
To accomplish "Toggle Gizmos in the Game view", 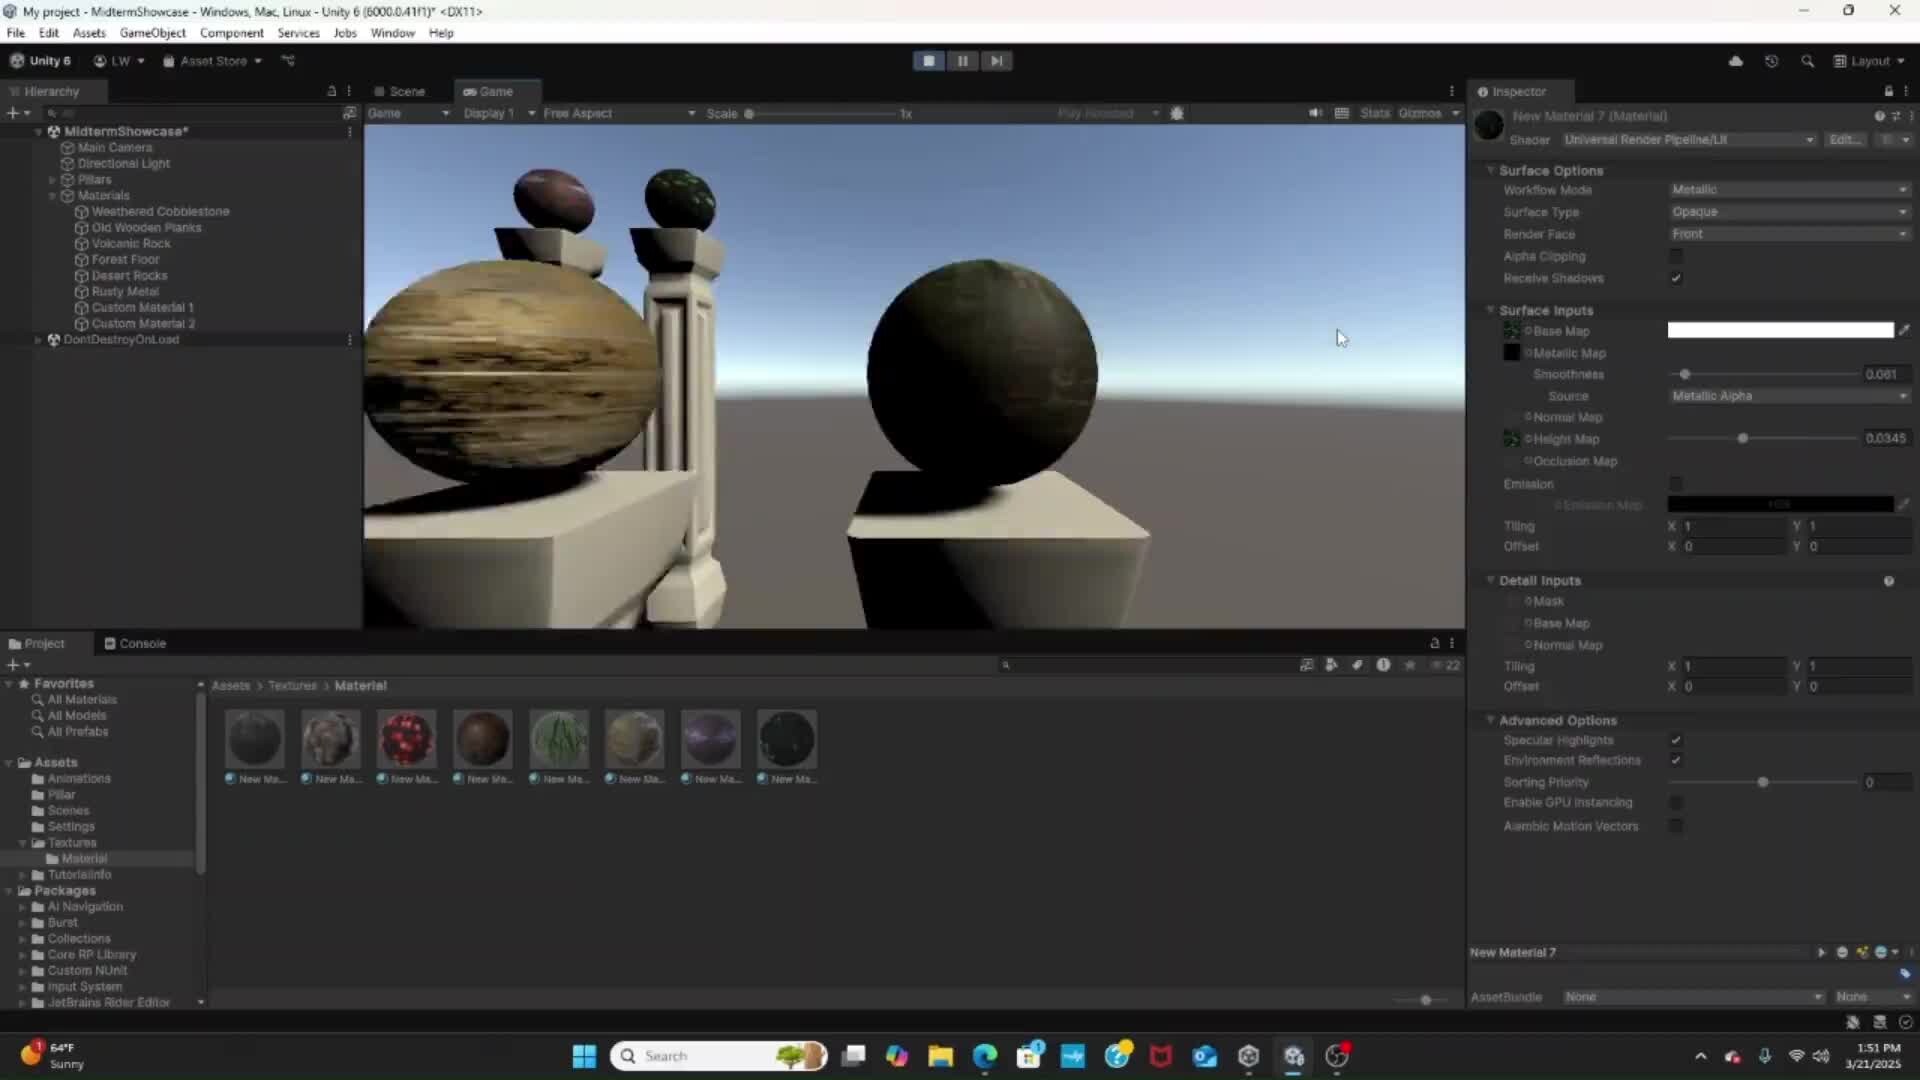I will point(1420,113).
